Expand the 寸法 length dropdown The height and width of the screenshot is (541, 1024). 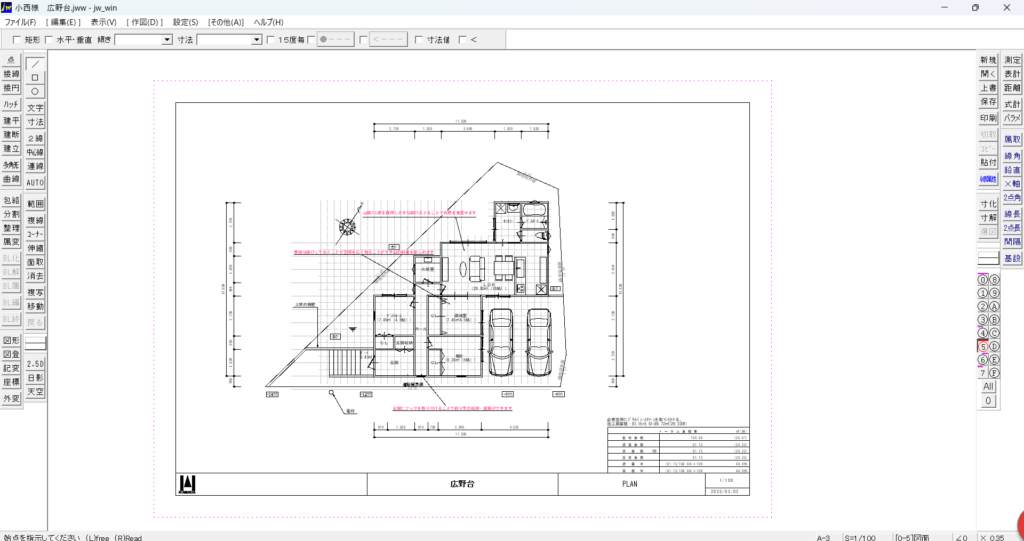coord(257,40)
